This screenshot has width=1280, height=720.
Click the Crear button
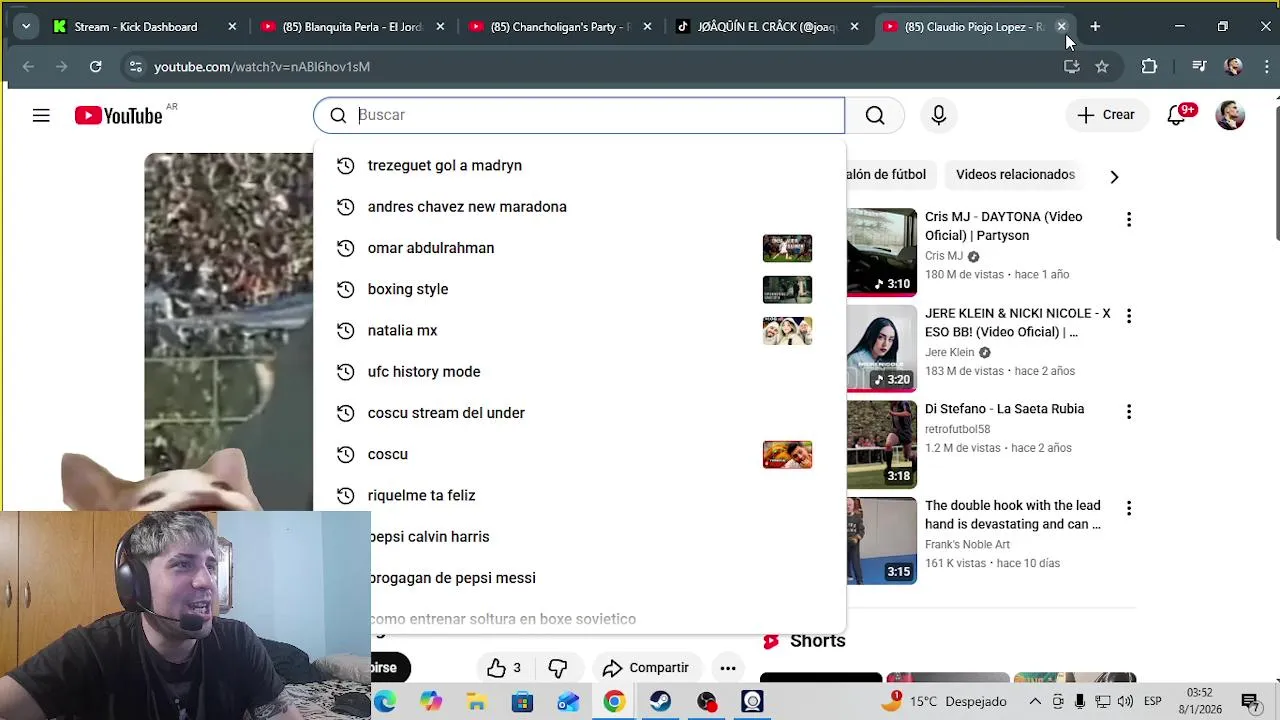coord(1106,115)
